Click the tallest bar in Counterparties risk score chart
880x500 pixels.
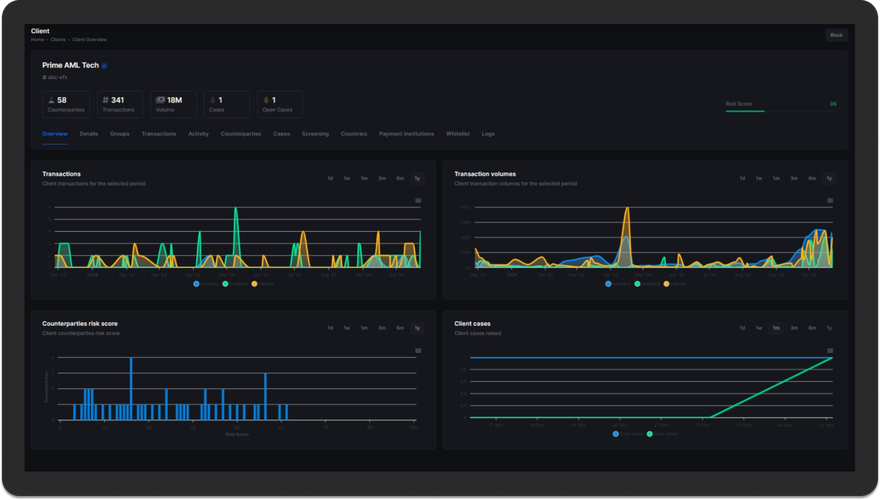click(131, 388)
